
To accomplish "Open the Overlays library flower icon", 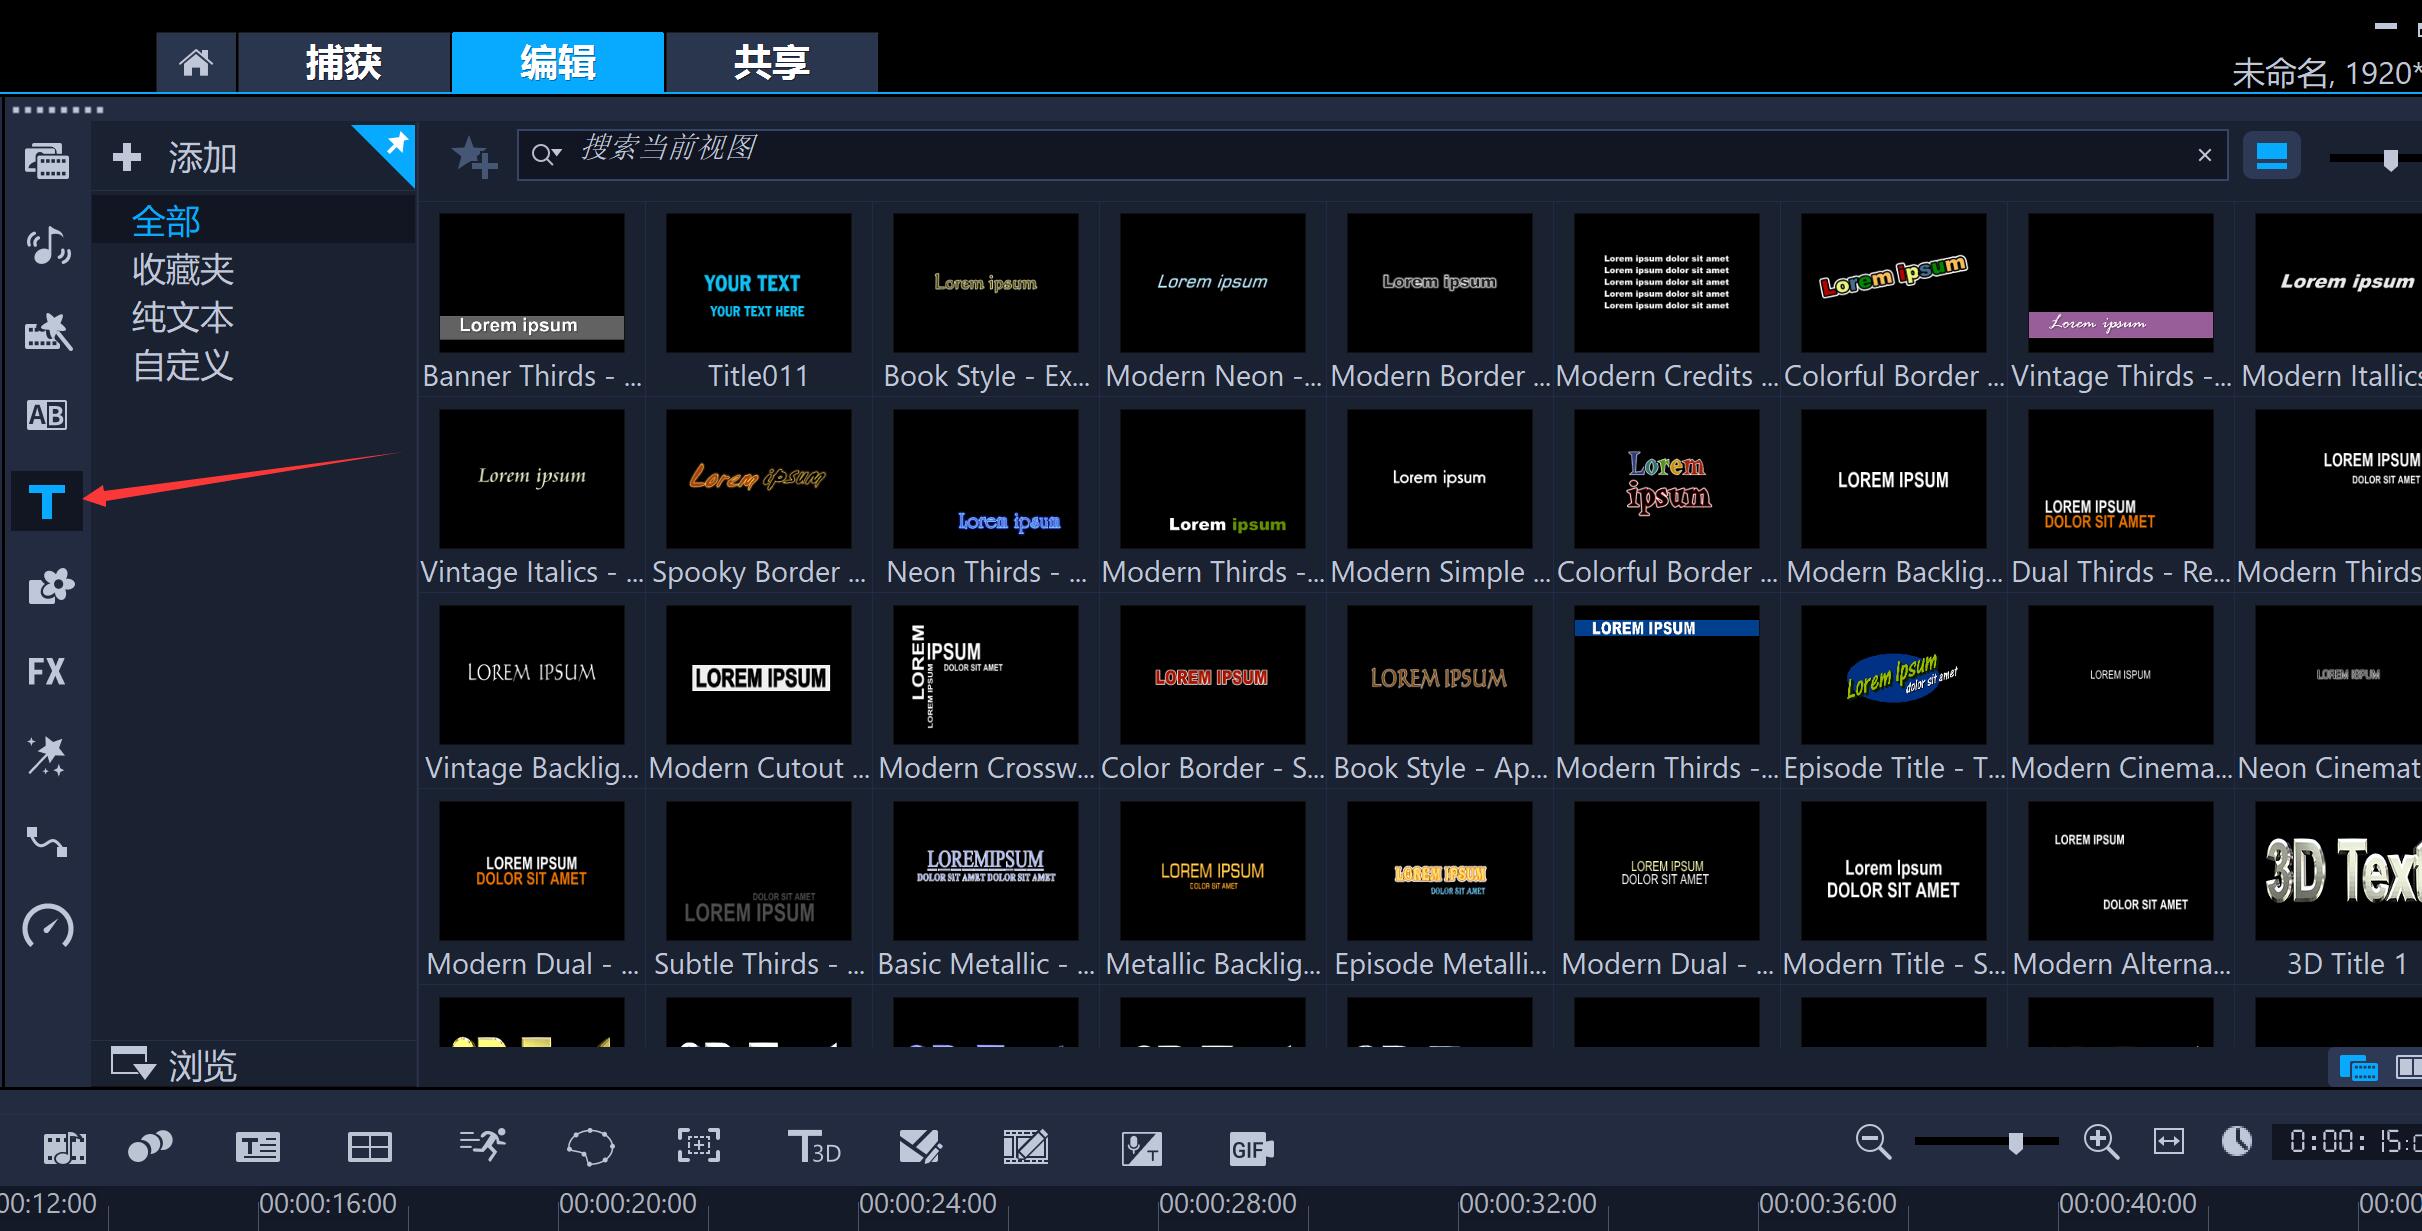I will [x=50, y=586].
